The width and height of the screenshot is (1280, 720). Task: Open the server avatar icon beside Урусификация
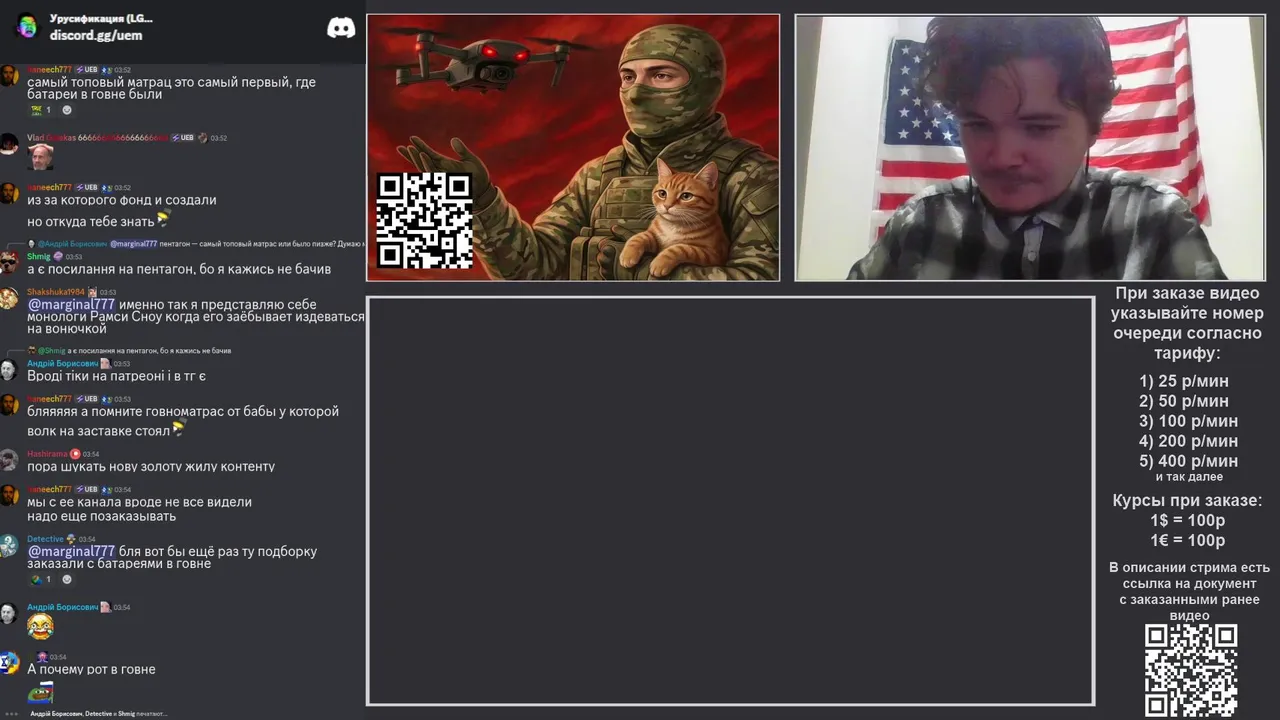pyautogui.click(x=27, y=27)
